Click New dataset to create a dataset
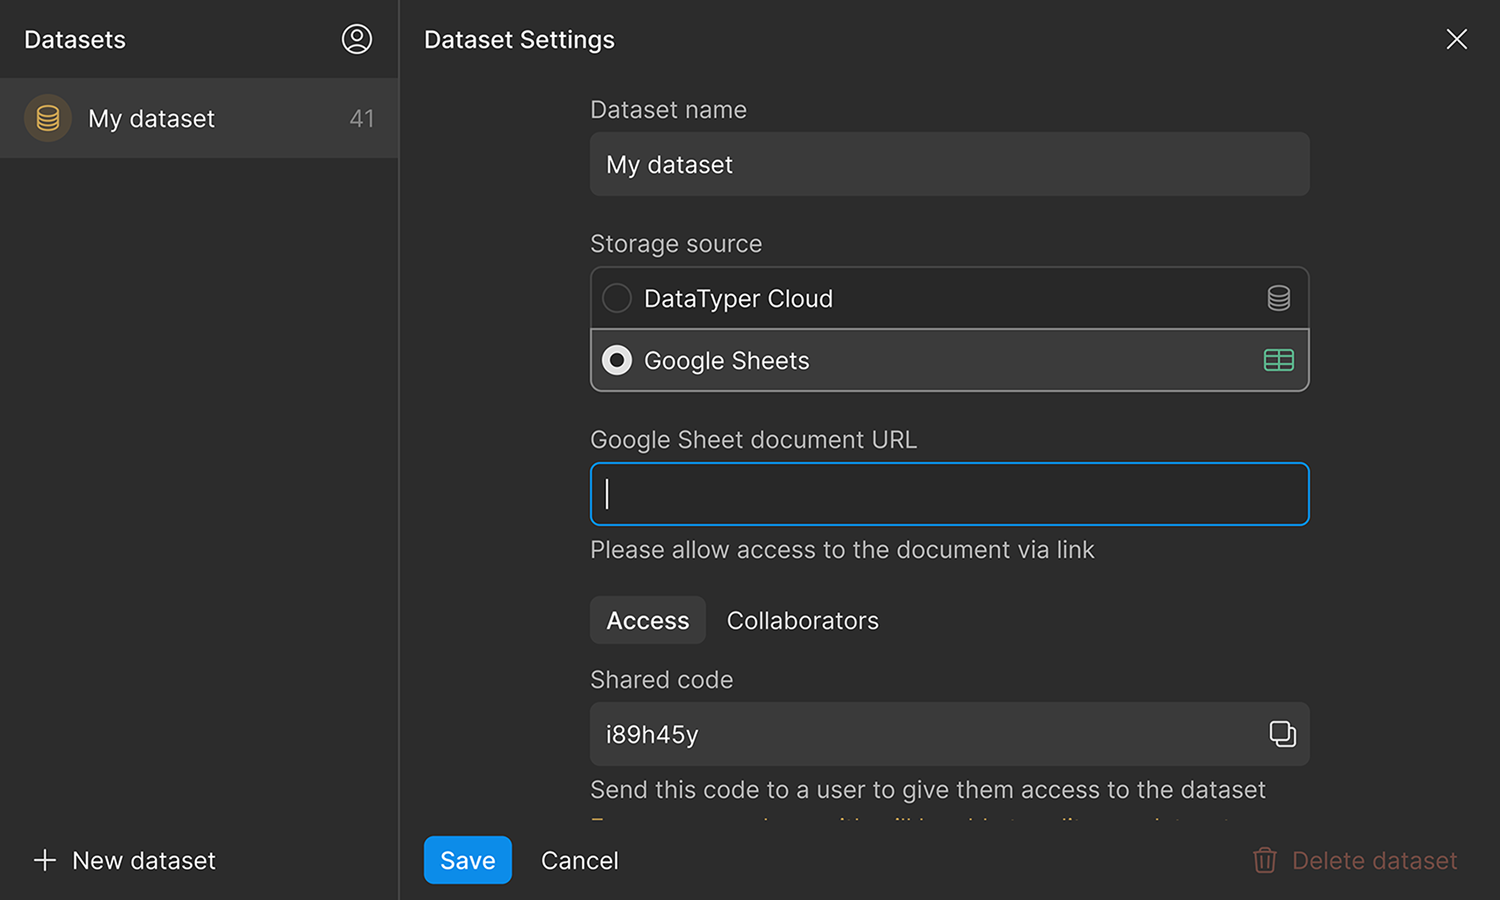Viewport: 1500px width, 900px height. (143, 860)
